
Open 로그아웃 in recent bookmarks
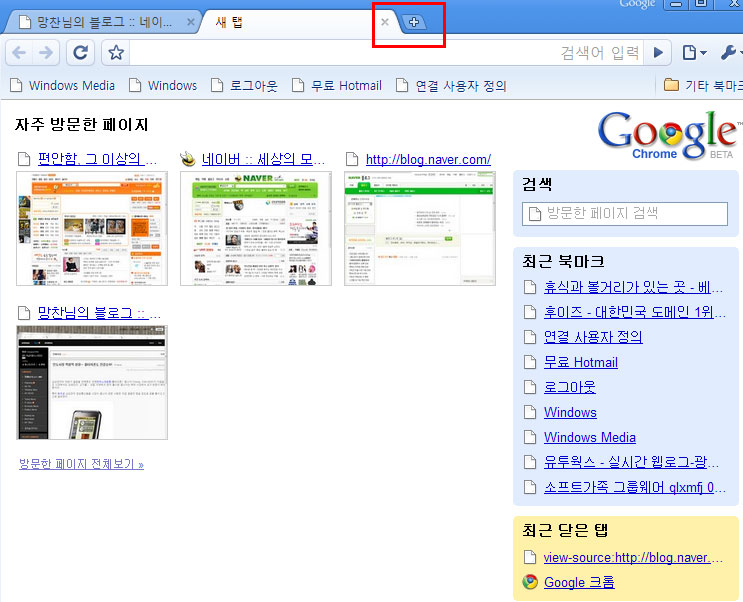coord(570,387)
